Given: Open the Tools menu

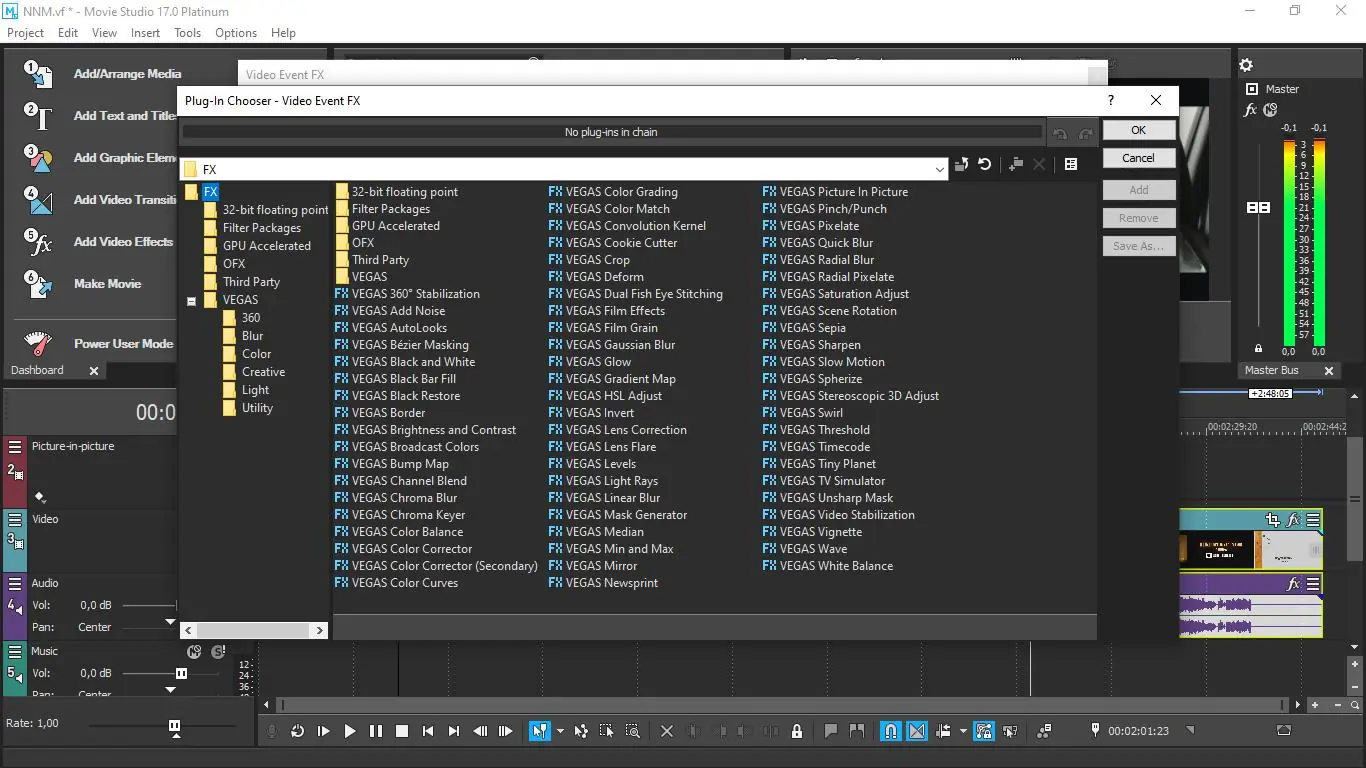Looking at the screenshot, I should click(187, 33).
